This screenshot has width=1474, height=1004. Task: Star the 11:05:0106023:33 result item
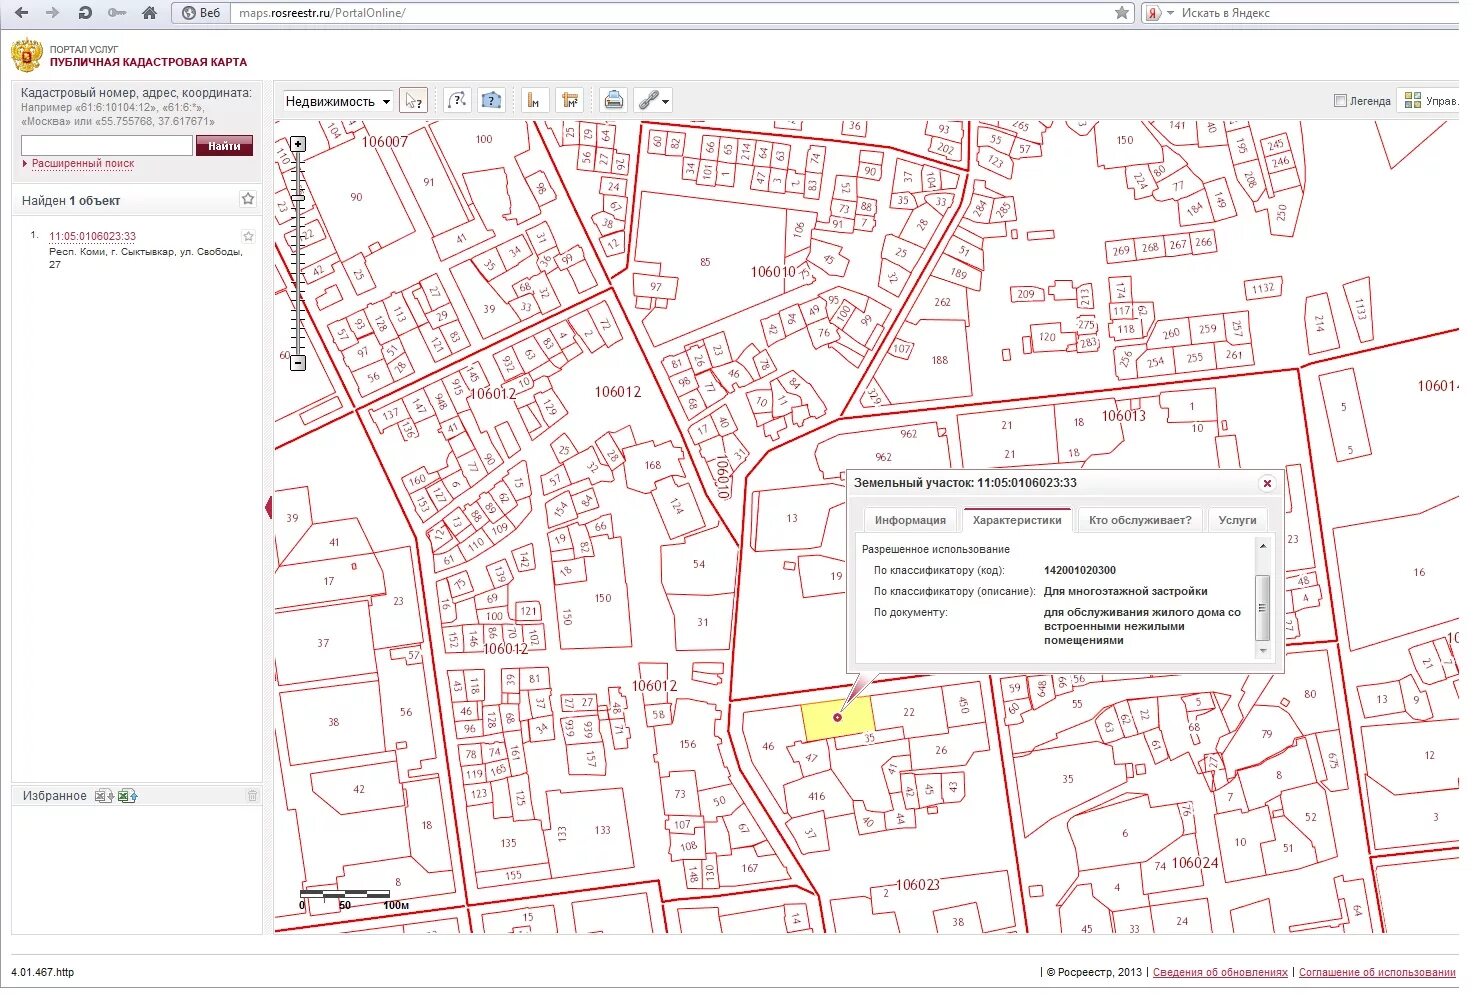(x=248, y=237)
